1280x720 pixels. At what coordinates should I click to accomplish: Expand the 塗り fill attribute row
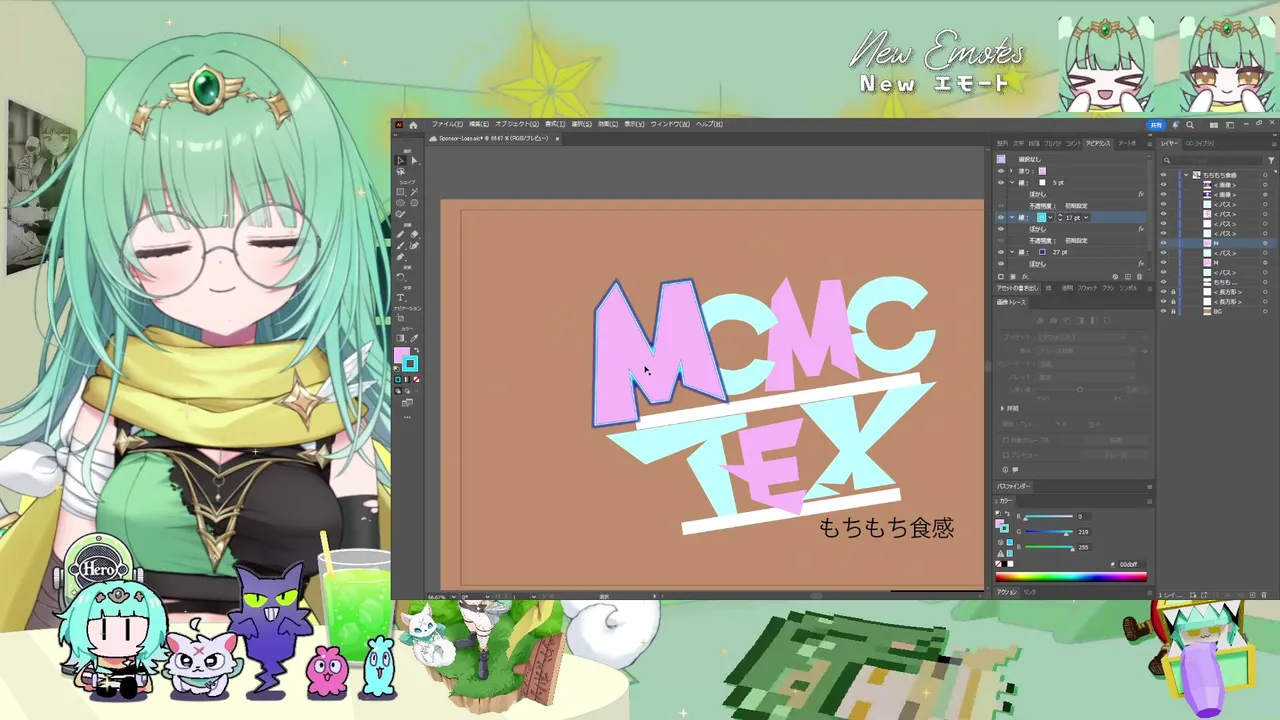point(1011,171)
